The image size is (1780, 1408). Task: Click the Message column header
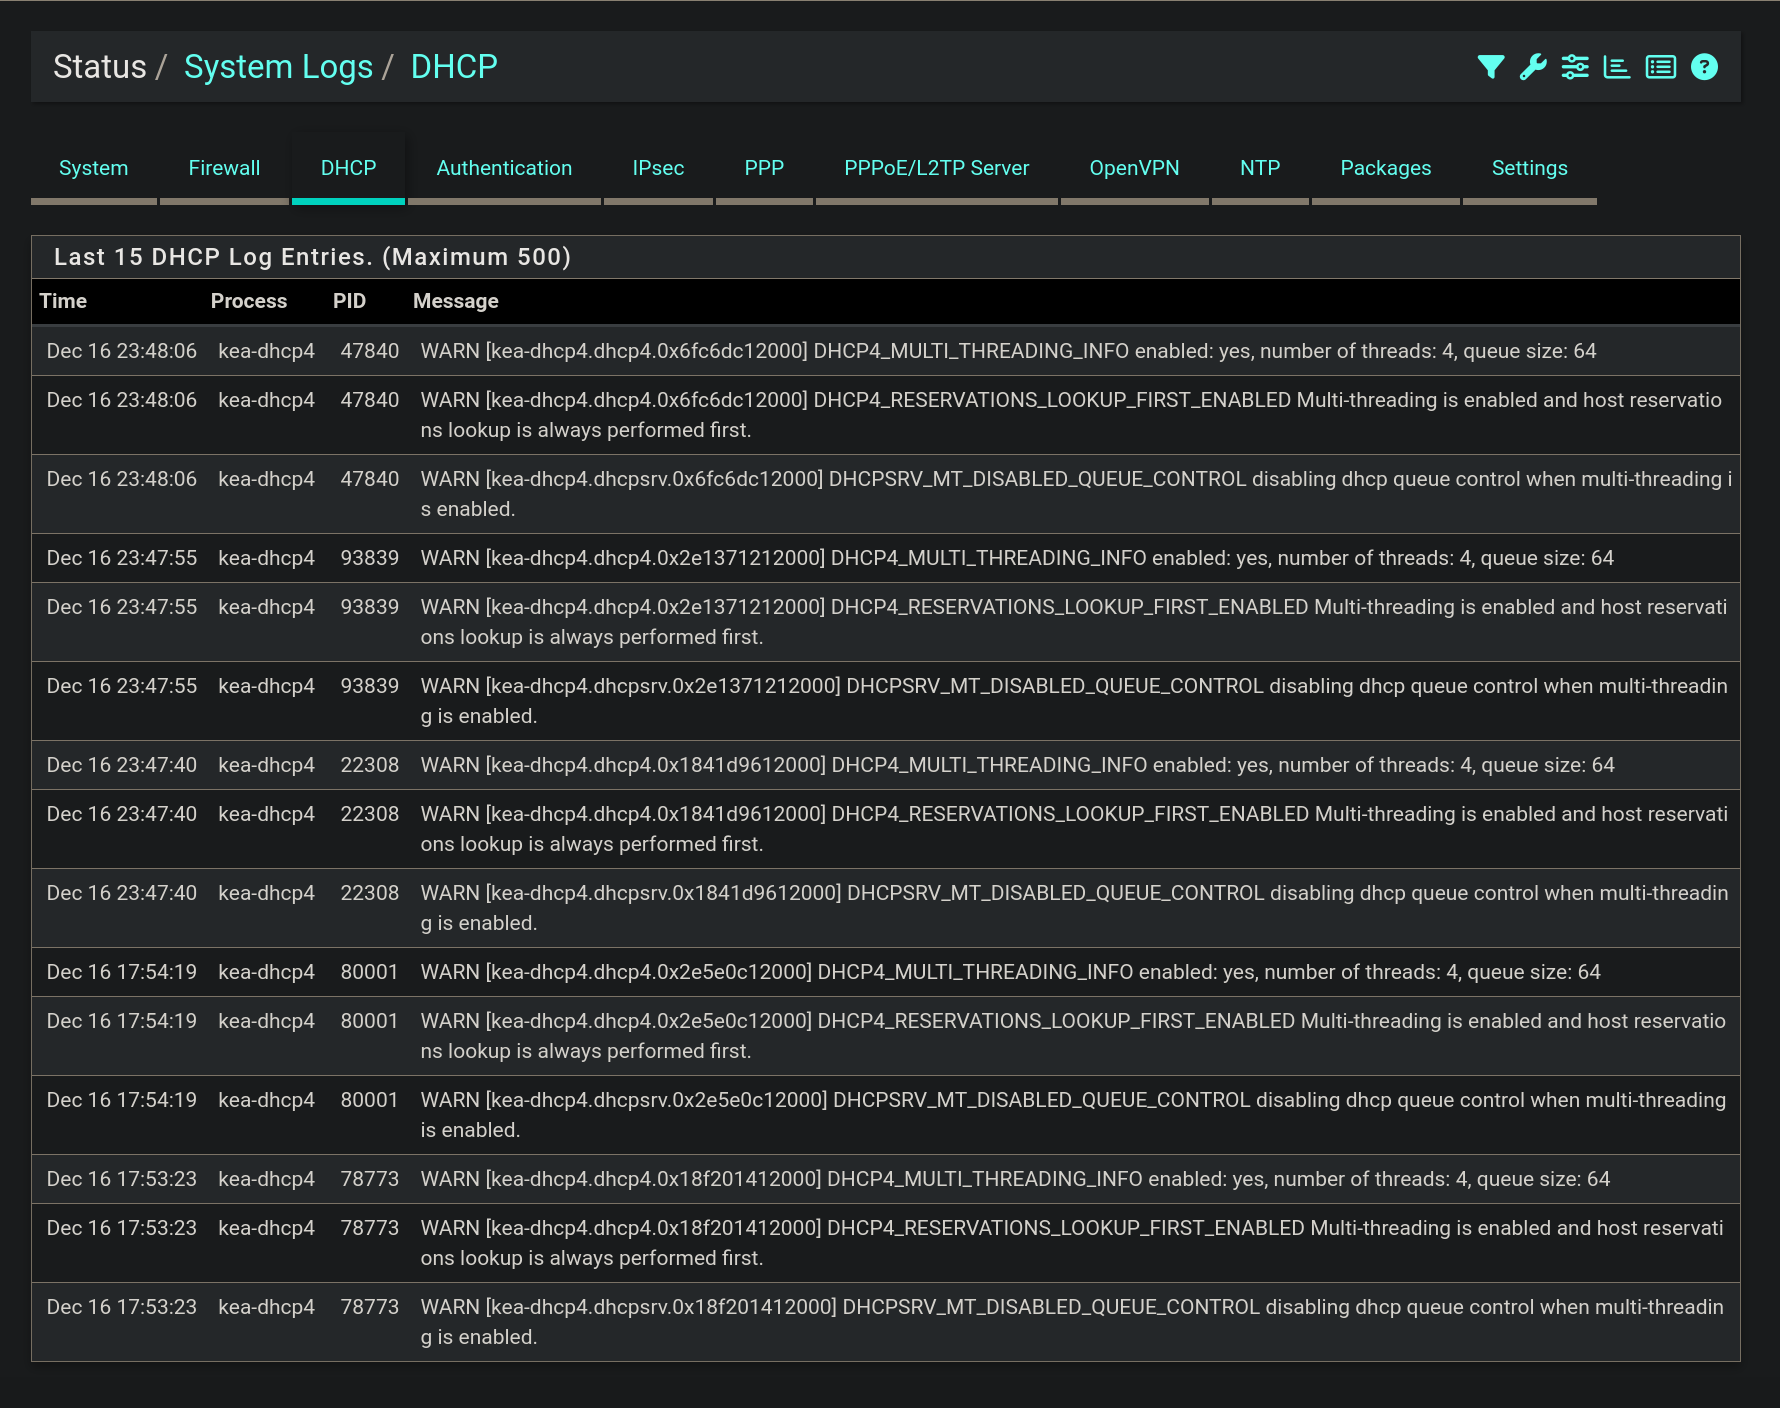click(x=455, y=301)
